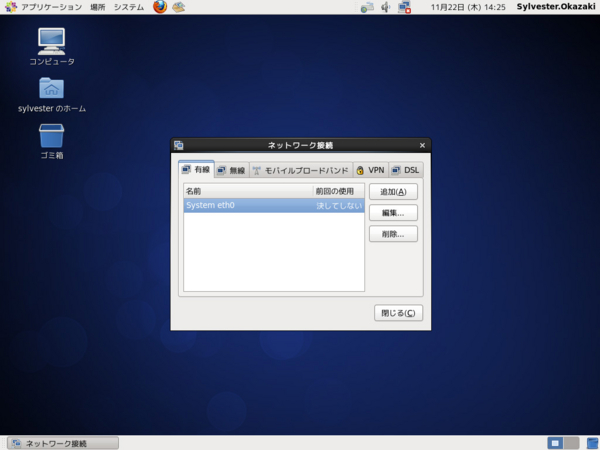Image resolution: width=600 pixels, height=450 pixels.
Task: Click the trash applet in bottom panel
Action: 592,443
